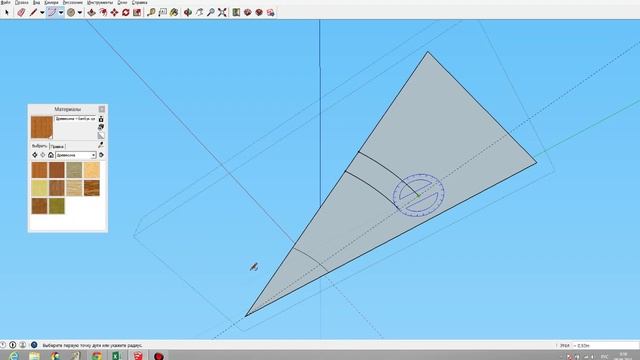Click the Extension Warehouse icon
The height and width of the screenshot is (360, 640).
247,12
